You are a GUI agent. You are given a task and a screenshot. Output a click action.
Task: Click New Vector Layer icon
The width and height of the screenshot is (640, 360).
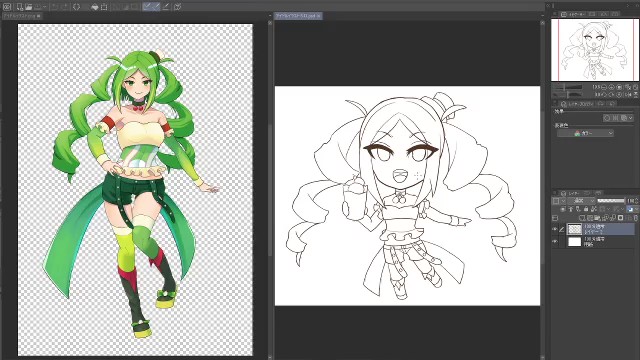pyautogui.click(x=589, y=218)
